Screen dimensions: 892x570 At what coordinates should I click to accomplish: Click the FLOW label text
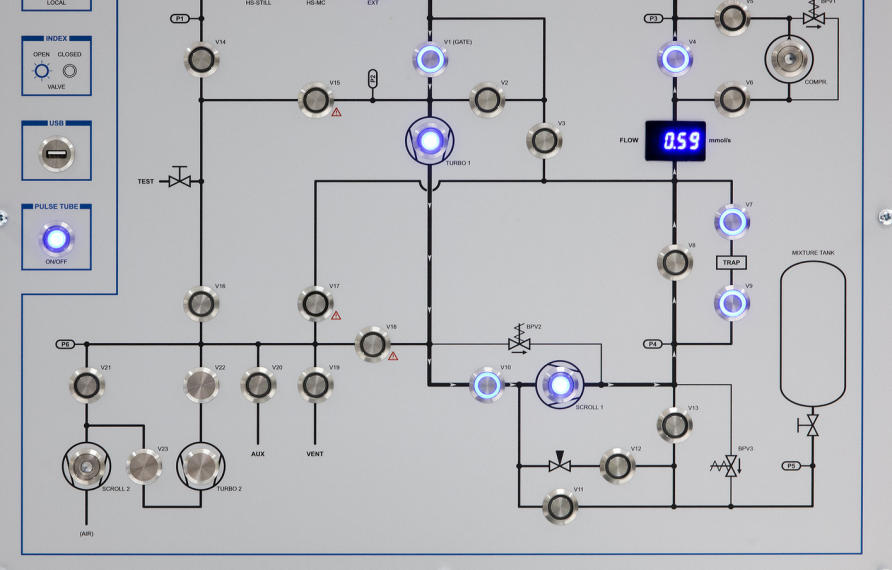click(x=629, y=140)
